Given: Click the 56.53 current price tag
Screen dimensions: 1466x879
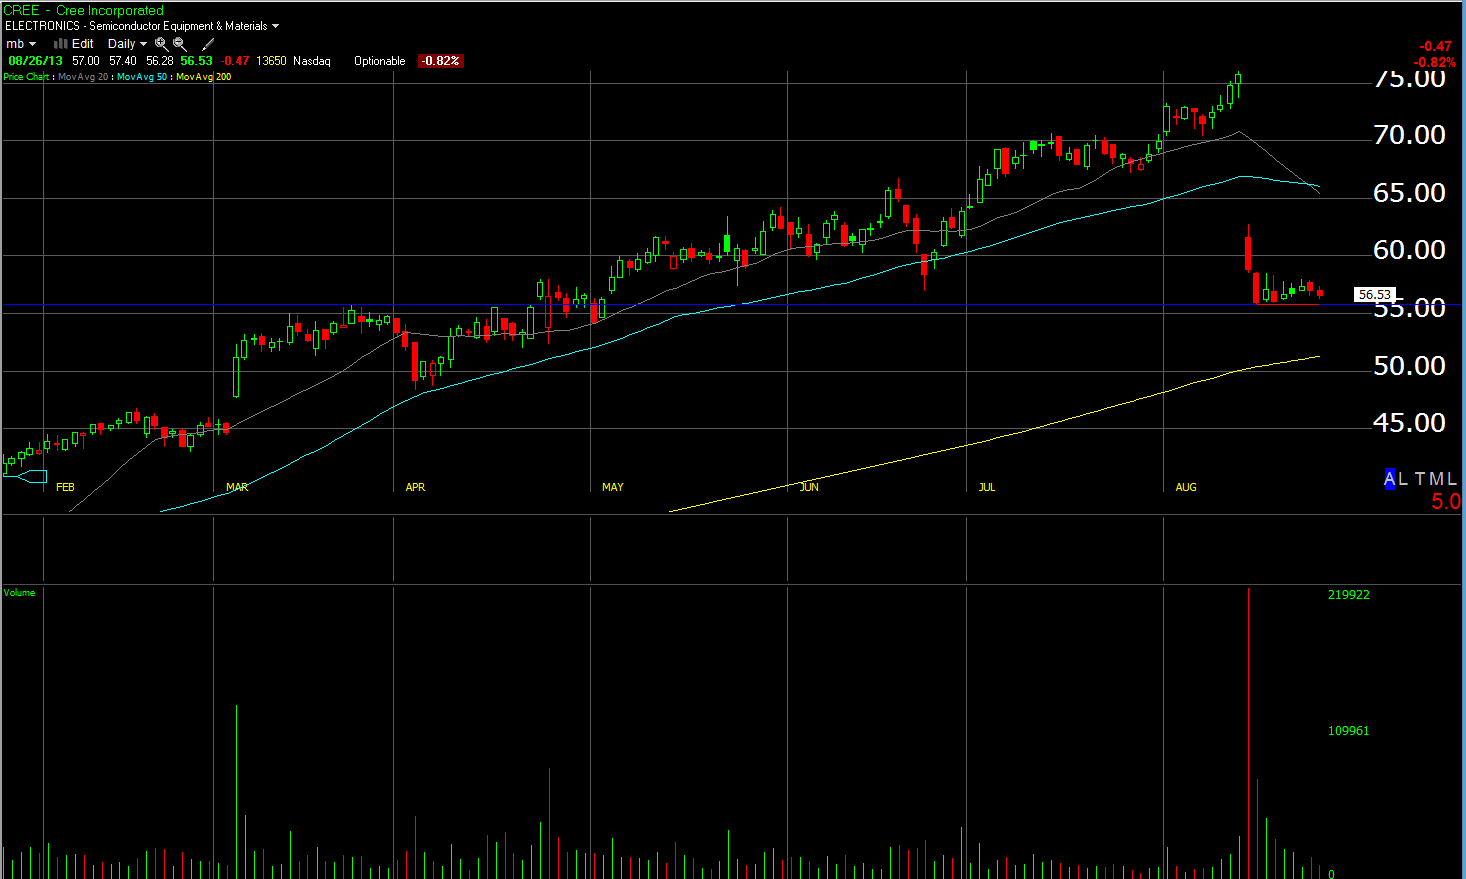Looking at the screenshot, I should pyautogui.click(x=1374, y=295).
